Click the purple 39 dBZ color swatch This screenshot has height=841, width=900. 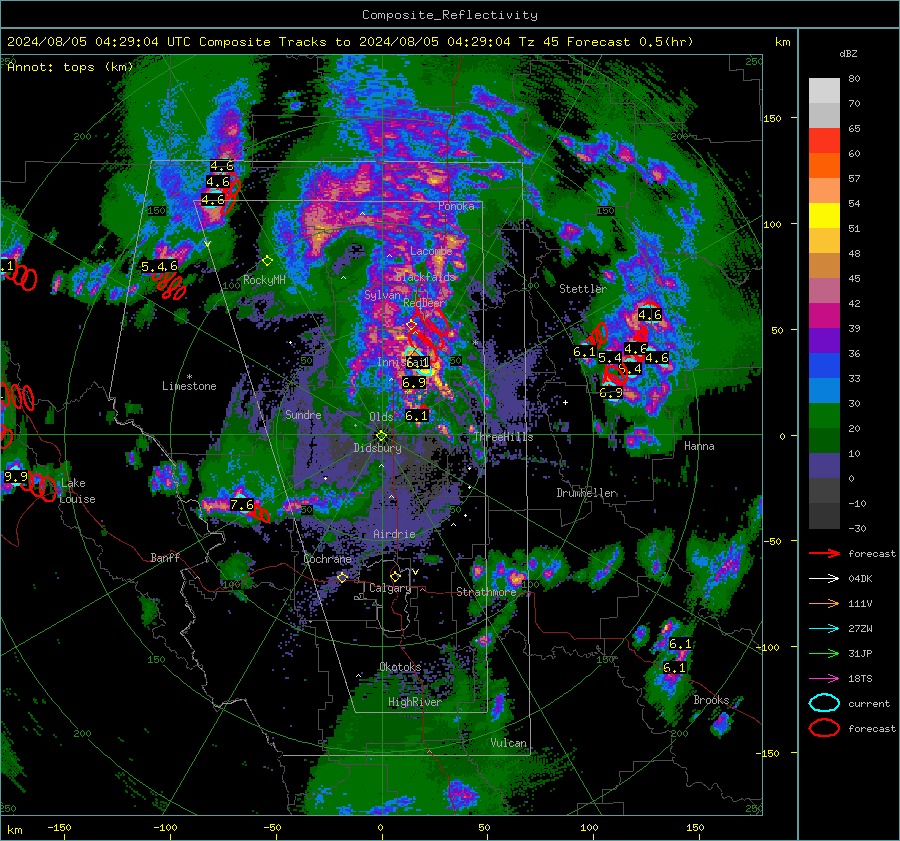point(824,340)
